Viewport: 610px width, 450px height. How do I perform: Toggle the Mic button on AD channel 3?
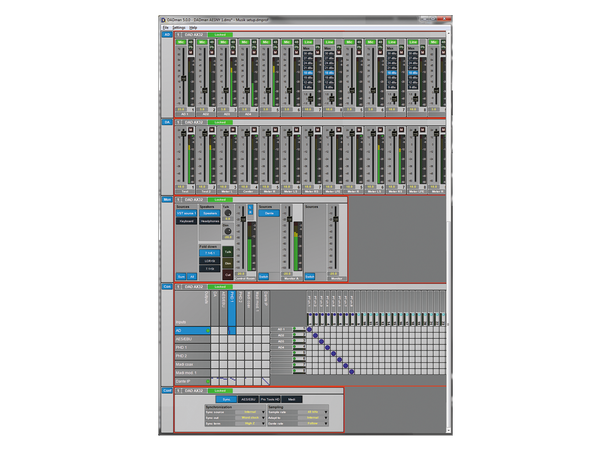coord(223,42)
